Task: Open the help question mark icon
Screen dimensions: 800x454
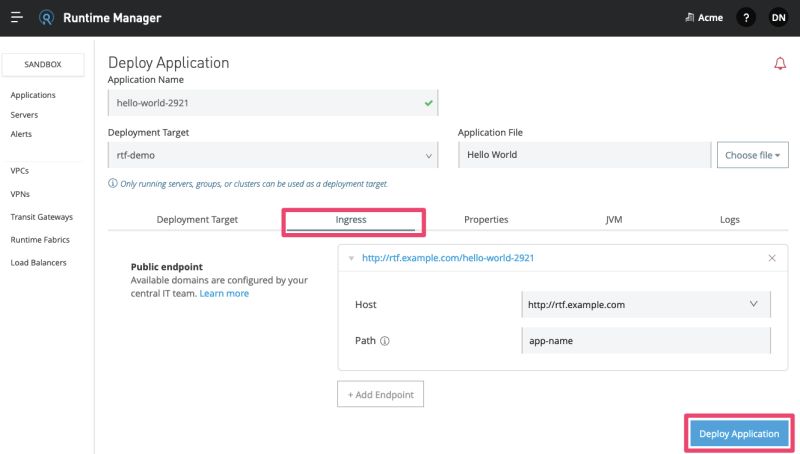Action: click(x=746, y=18)
